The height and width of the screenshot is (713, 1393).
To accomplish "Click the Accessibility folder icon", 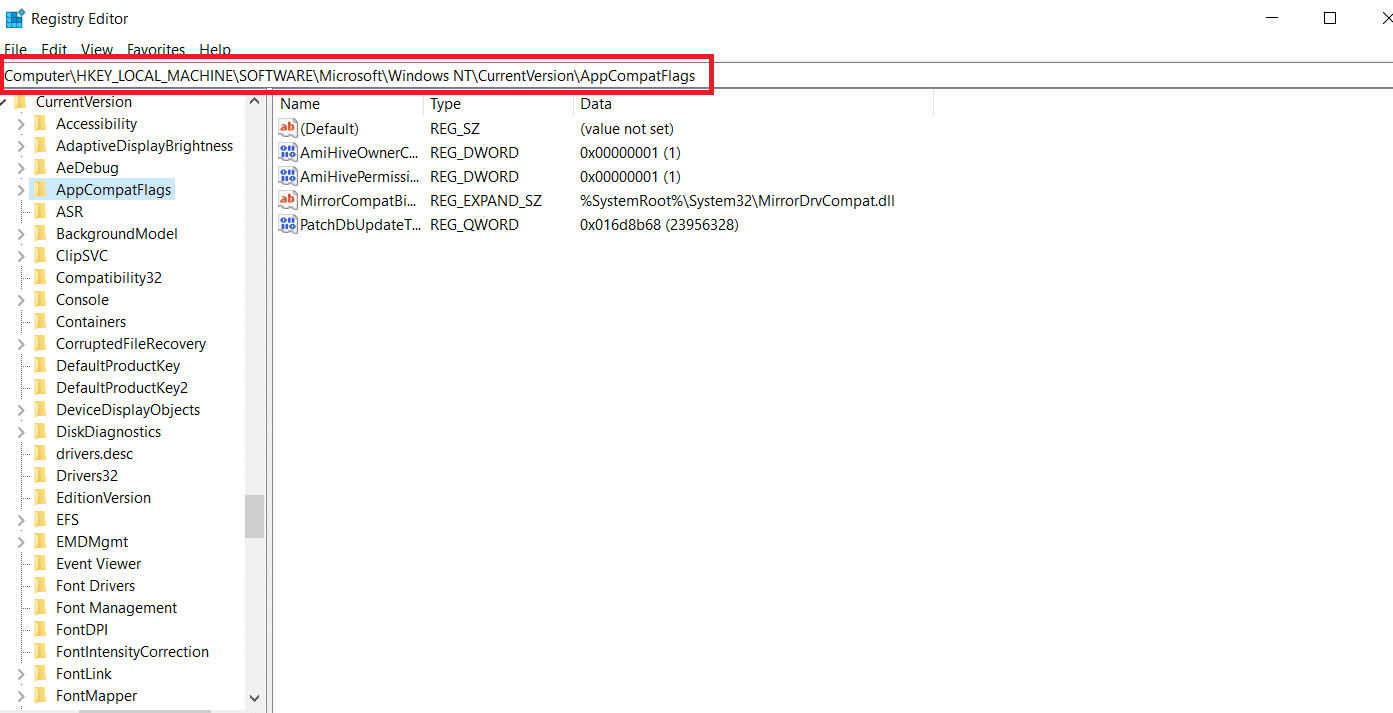I will 40,123.
